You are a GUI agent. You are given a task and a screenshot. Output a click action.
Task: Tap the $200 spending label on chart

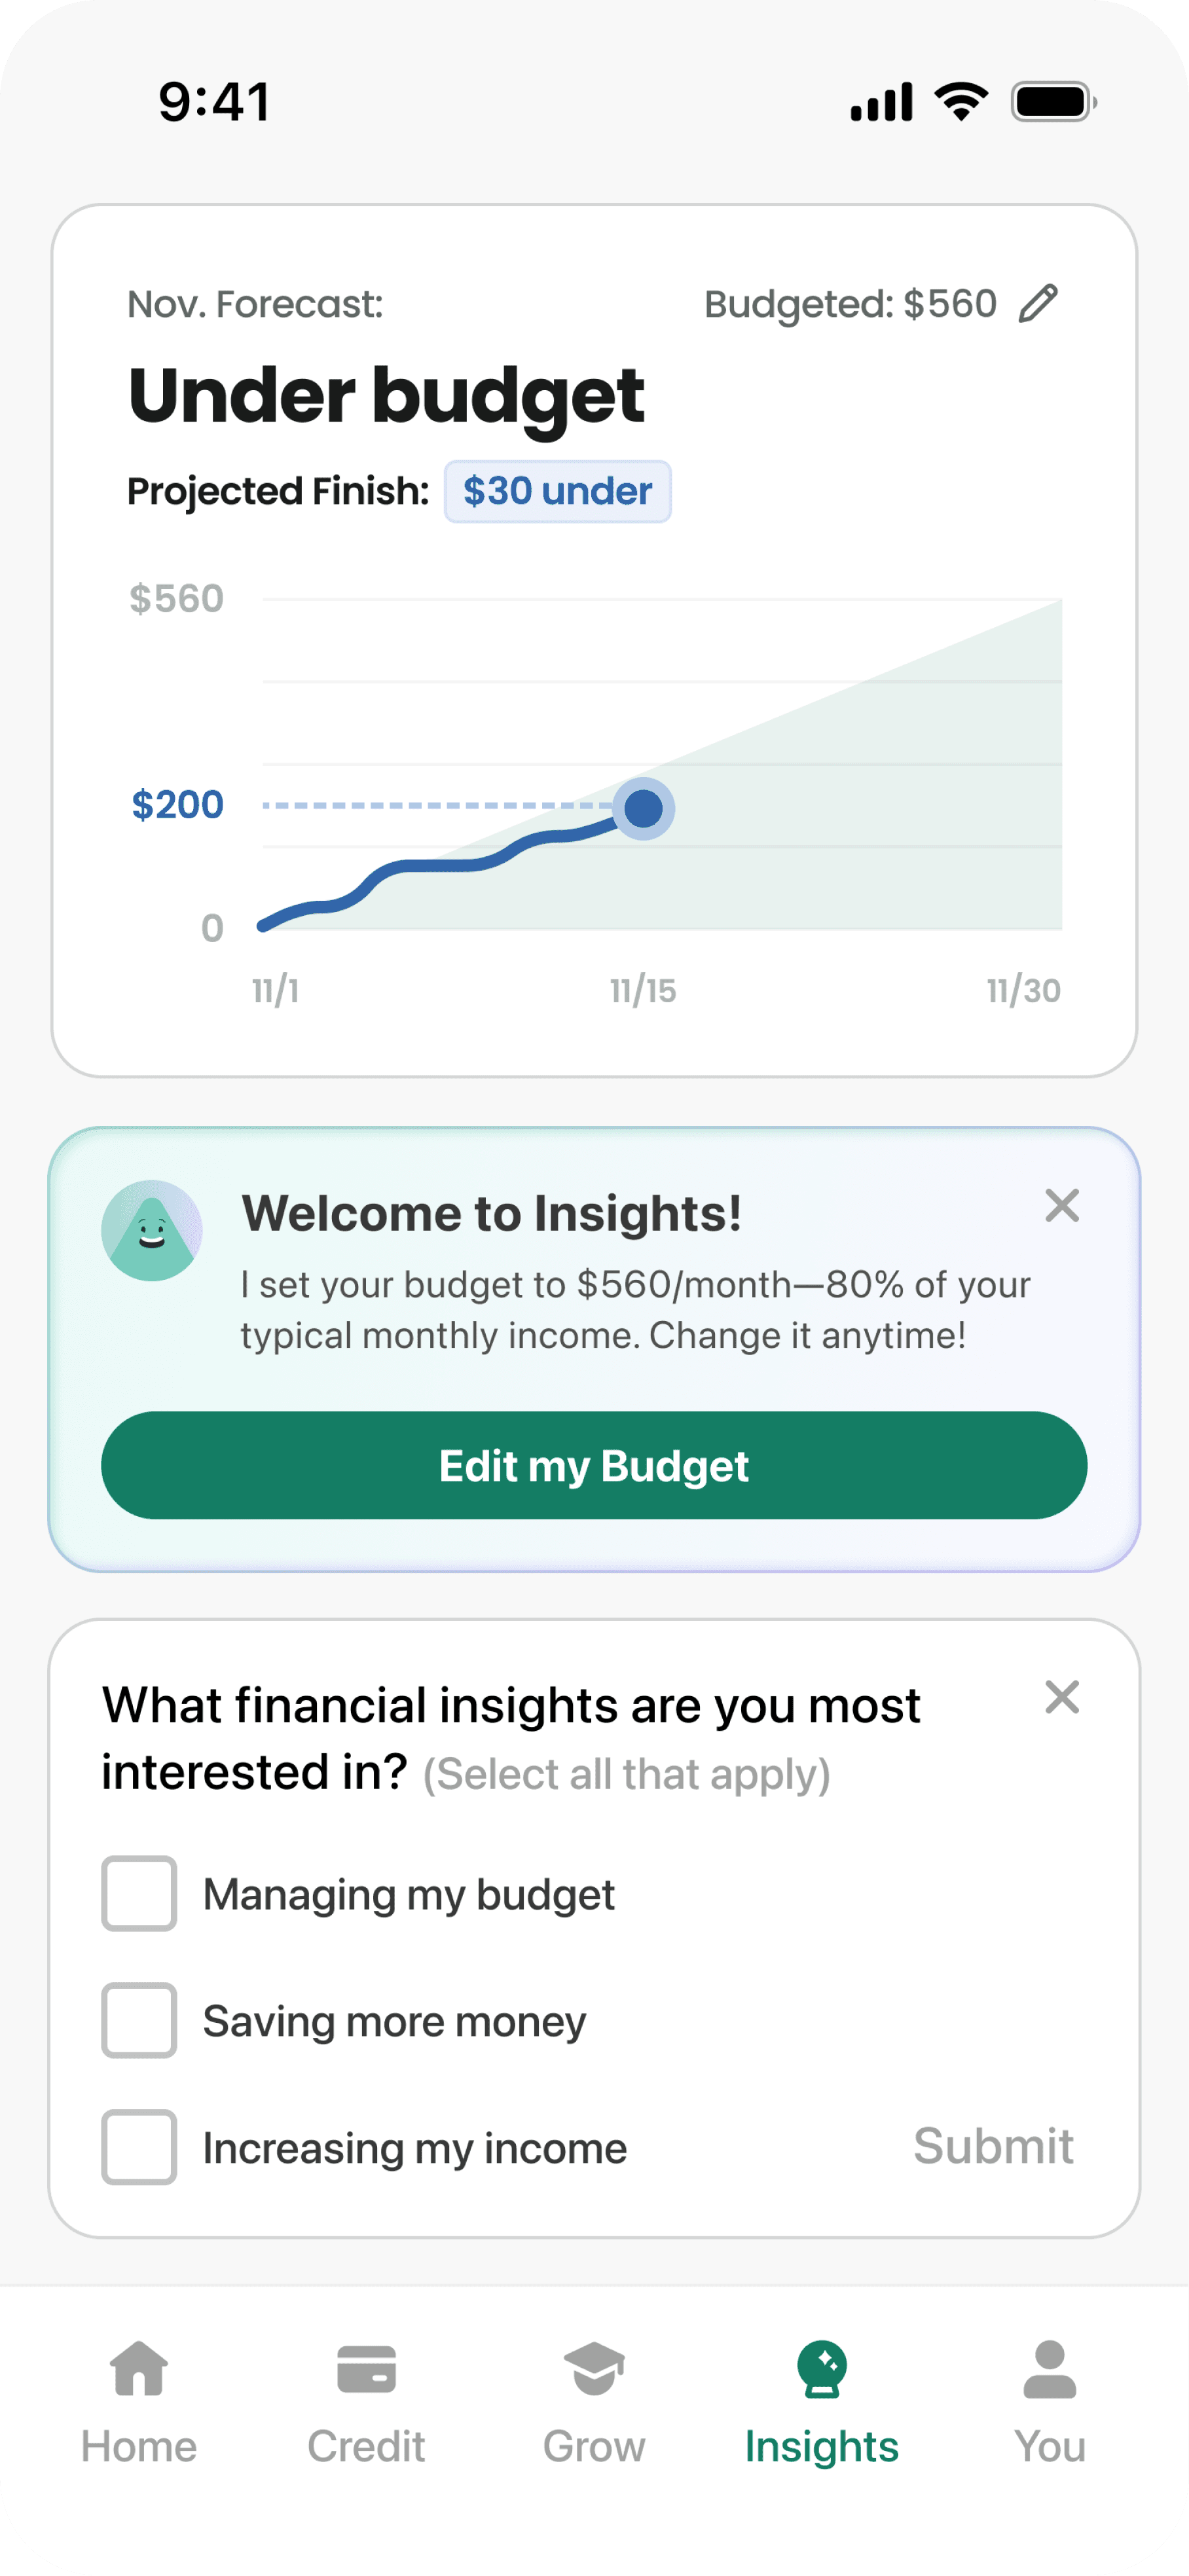(x=177, y=804)
